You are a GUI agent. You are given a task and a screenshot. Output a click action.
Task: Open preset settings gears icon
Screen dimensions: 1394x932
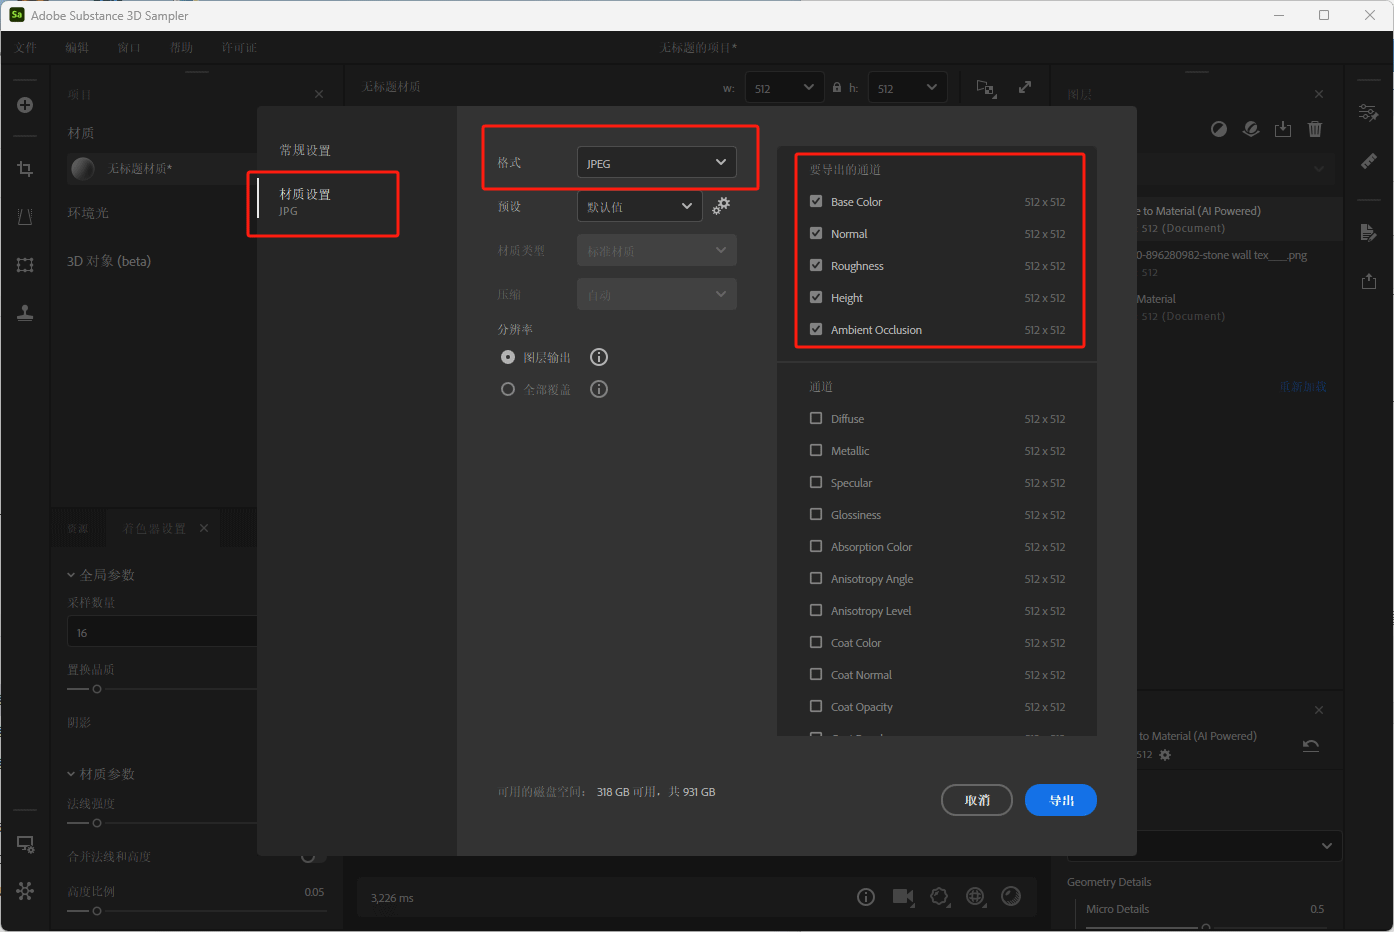(721, 206)
